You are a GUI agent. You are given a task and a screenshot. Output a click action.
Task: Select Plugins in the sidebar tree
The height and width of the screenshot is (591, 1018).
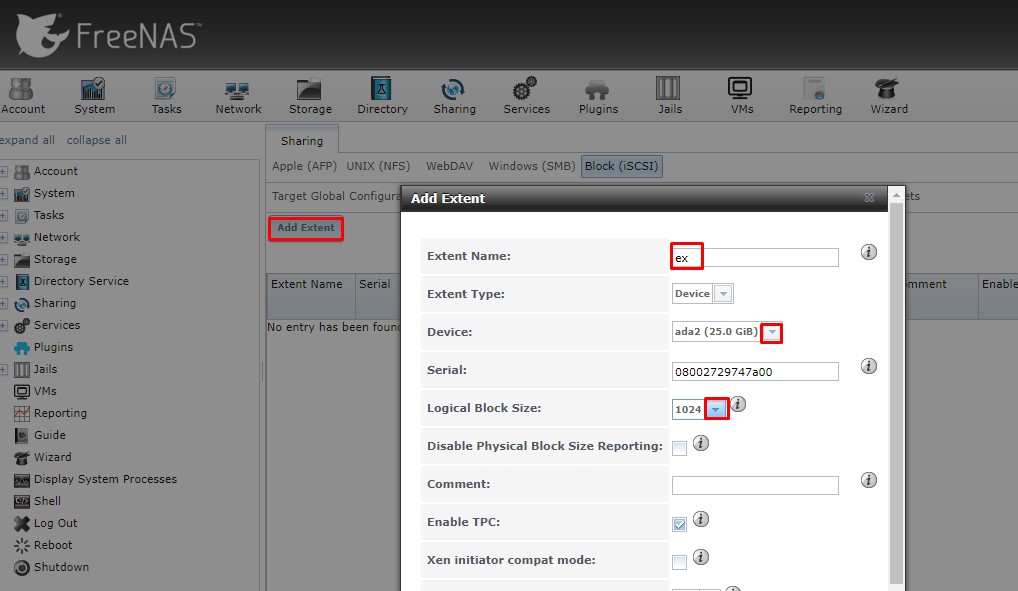[x=53, y=347]
